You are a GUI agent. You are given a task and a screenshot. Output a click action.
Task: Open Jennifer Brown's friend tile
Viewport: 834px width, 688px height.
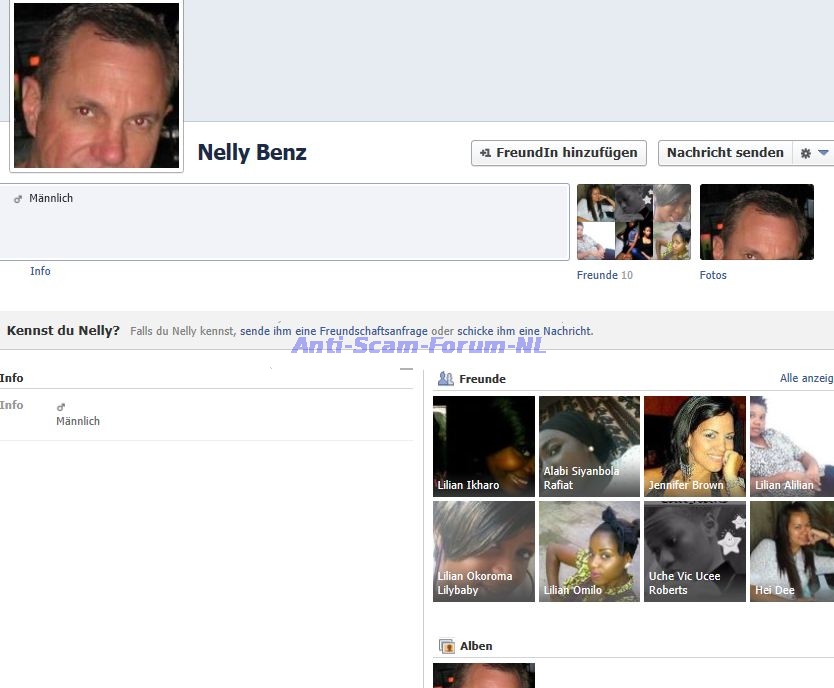[694, 446]
